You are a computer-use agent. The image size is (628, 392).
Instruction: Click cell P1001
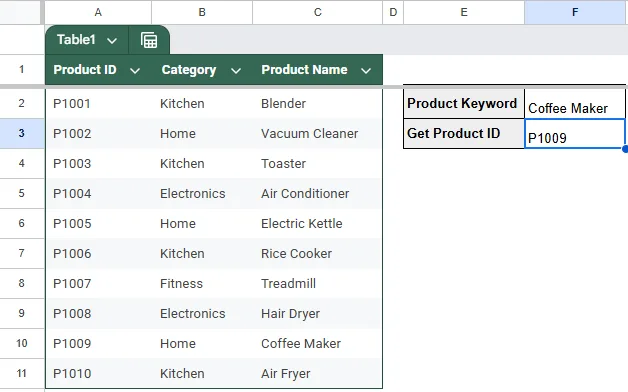[99, 104]
